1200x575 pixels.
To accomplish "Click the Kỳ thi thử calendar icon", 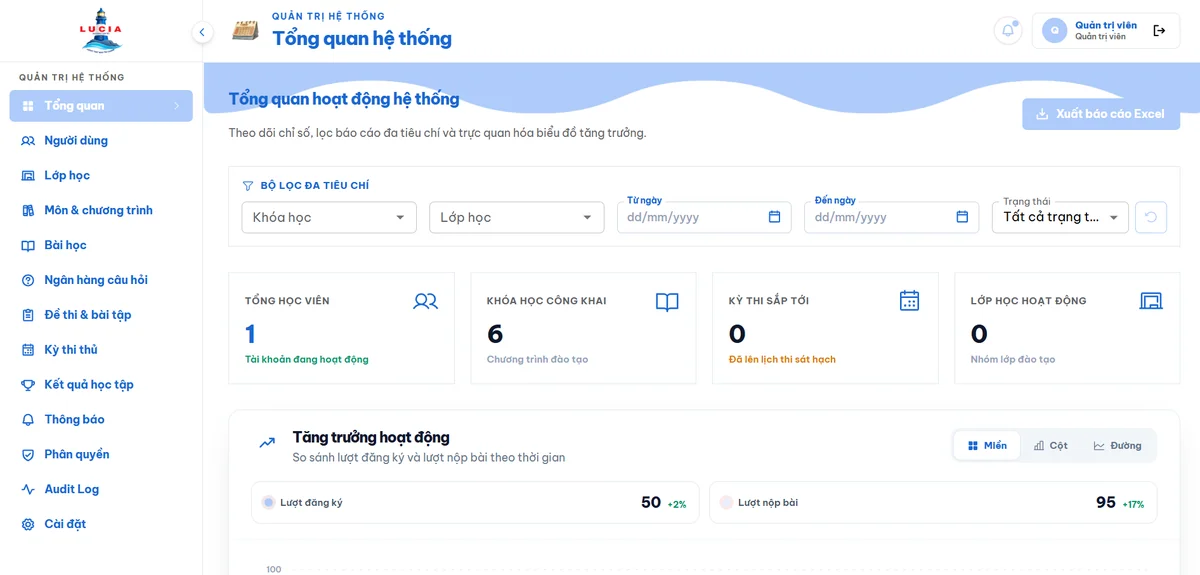I will pos(28,350).
